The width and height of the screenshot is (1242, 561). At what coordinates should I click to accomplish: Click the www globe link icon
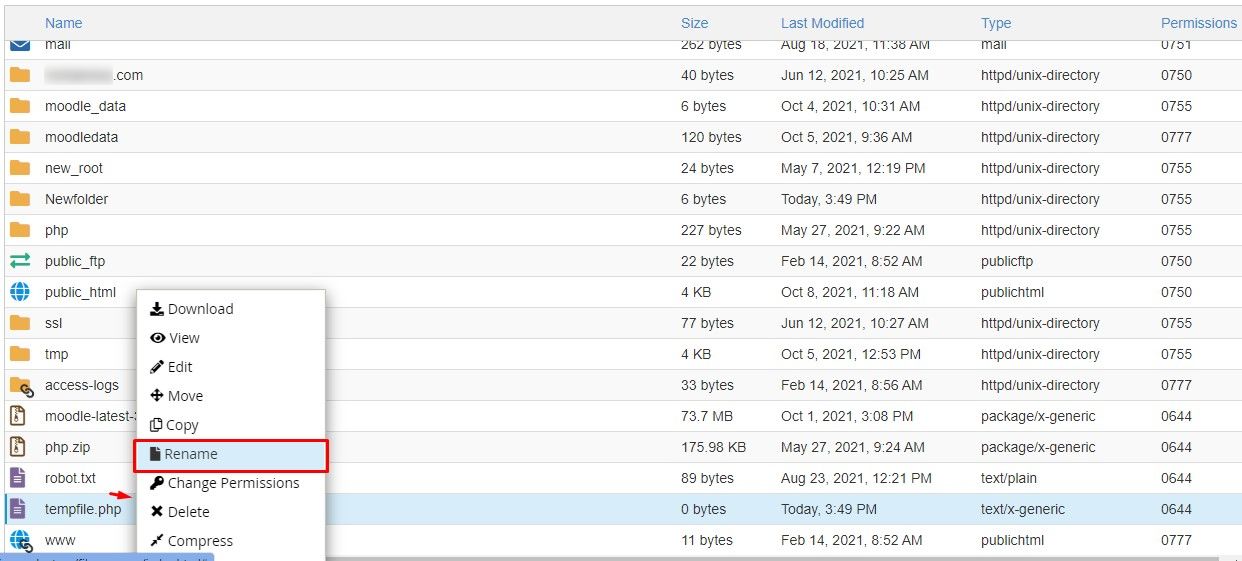click(x=20, y=541)
